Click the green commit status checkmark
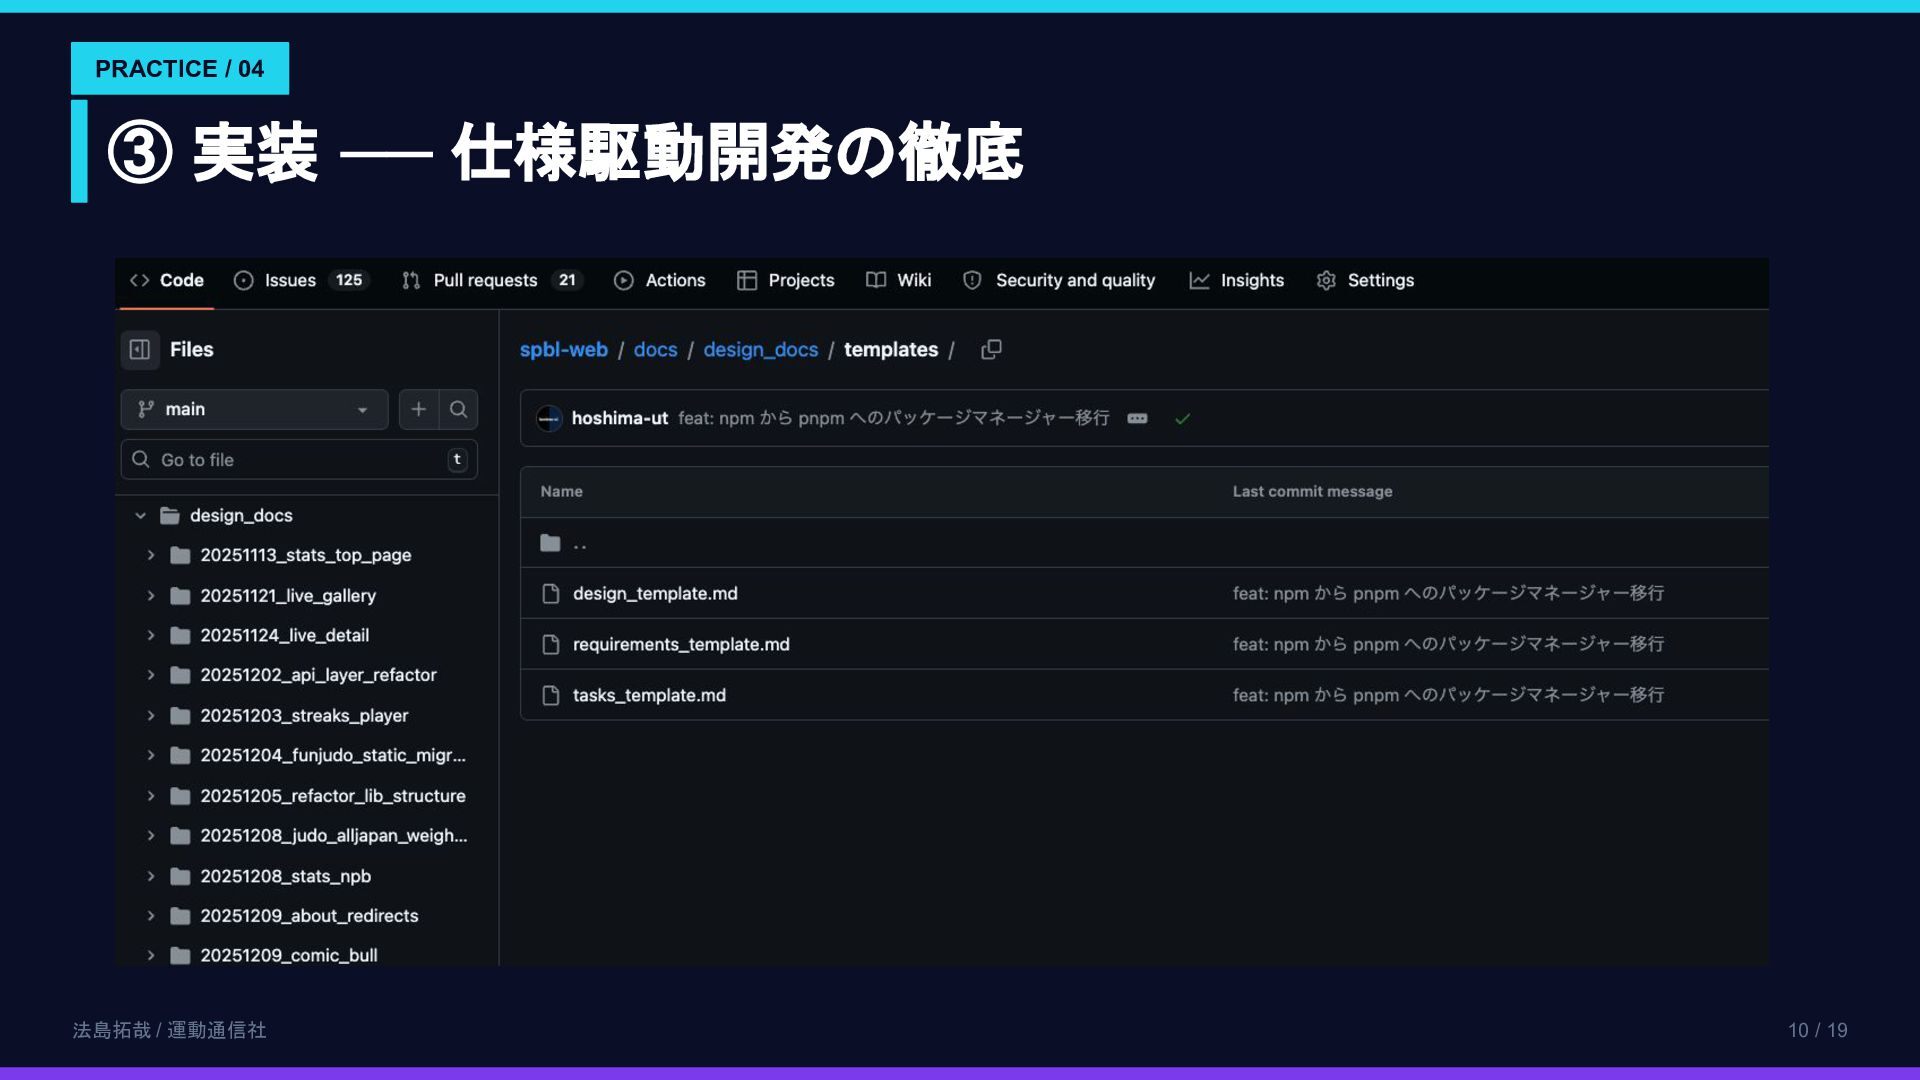The width and height of the screenshot is (1920, 1080). point(1182,419)
